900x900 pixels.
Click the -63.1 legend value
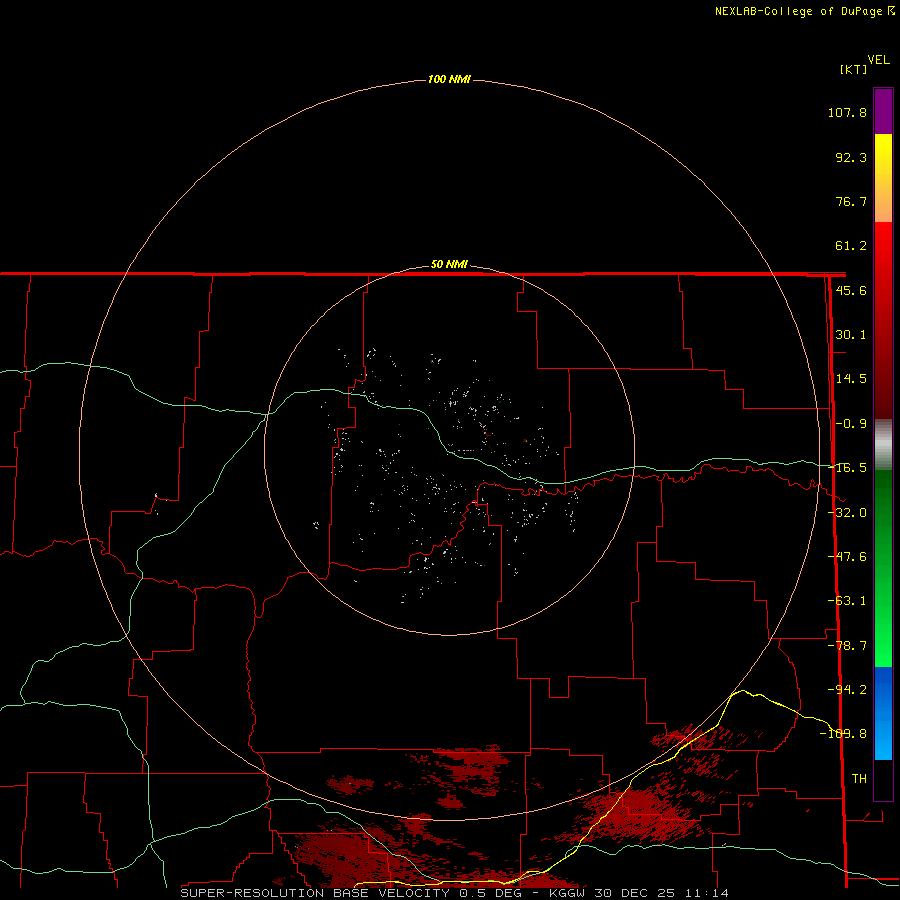tap(847, 601)
